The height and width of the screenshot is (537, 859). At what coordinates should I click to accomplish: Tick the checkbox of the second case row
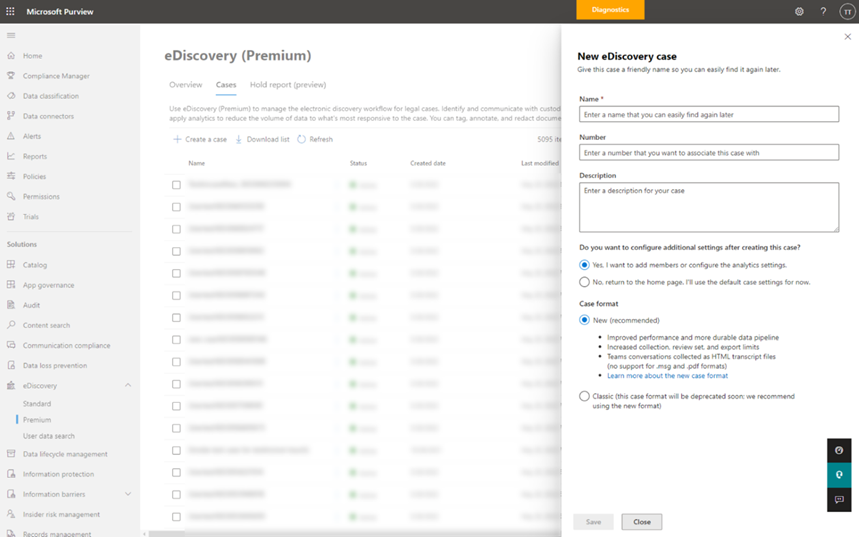(x=176, y=207)
